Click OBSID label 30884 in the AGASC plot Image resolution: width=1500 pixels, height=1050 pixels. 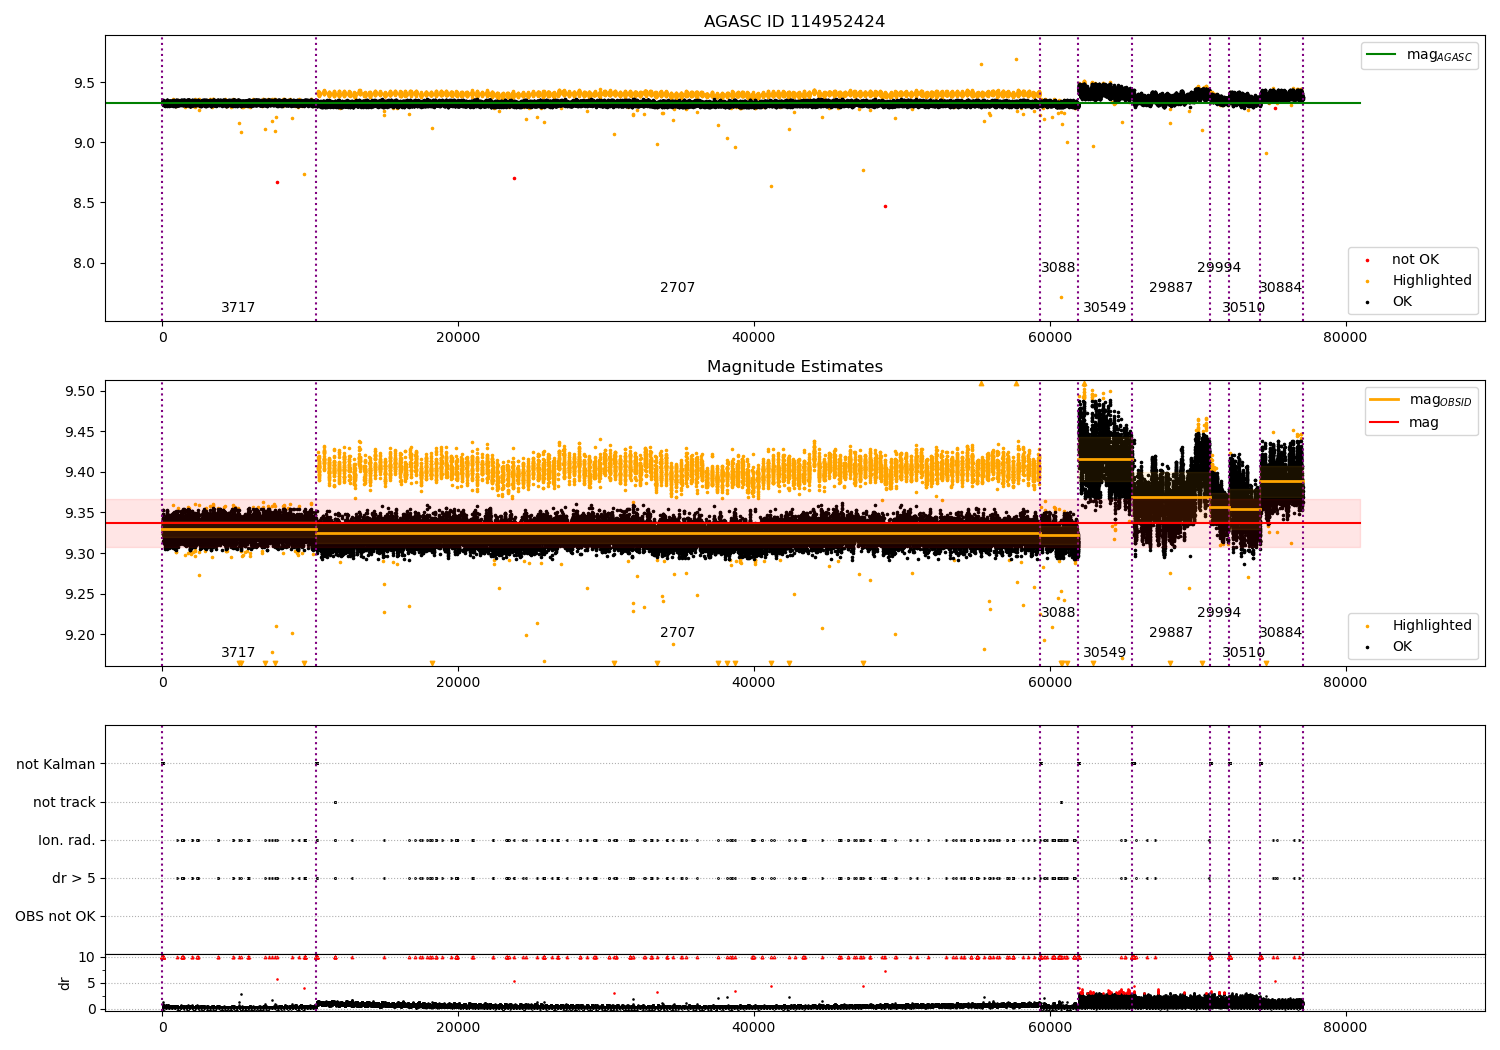tap(1280, 288)
